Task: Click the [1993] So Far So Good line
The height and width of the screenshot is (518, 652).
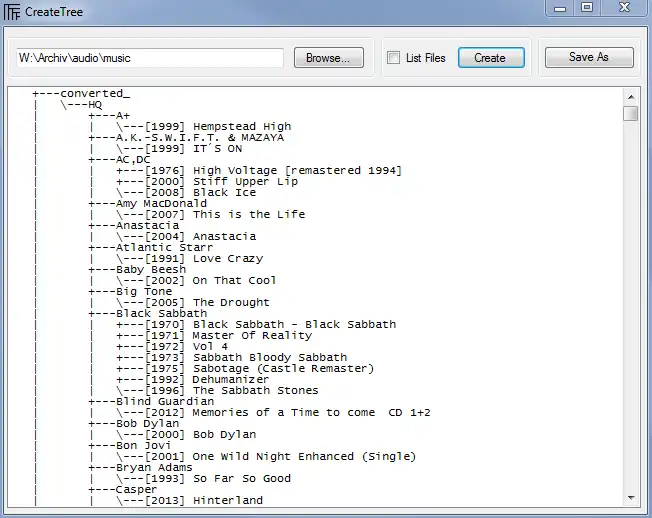Action: pos(204,479)
